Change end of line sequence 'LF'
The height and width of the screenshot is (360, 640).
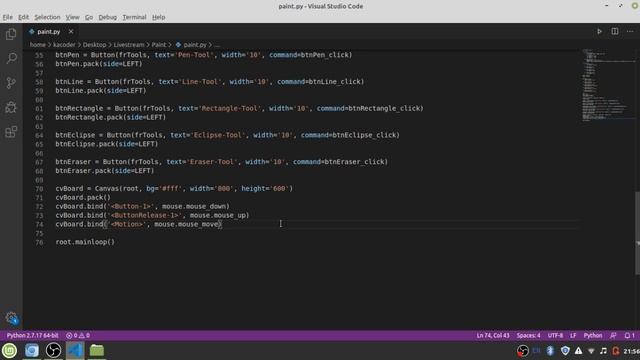(x=573, y=336)
